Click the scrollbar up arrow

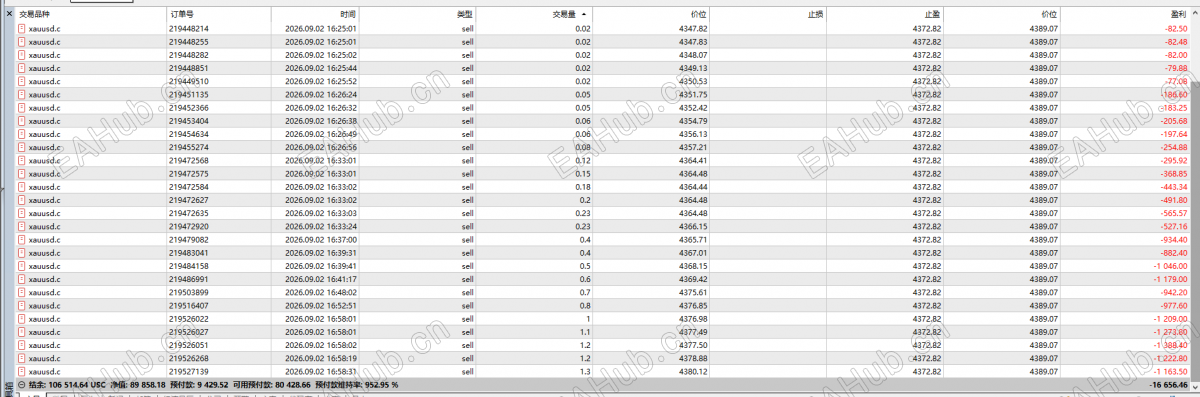tap(1195, 14)
